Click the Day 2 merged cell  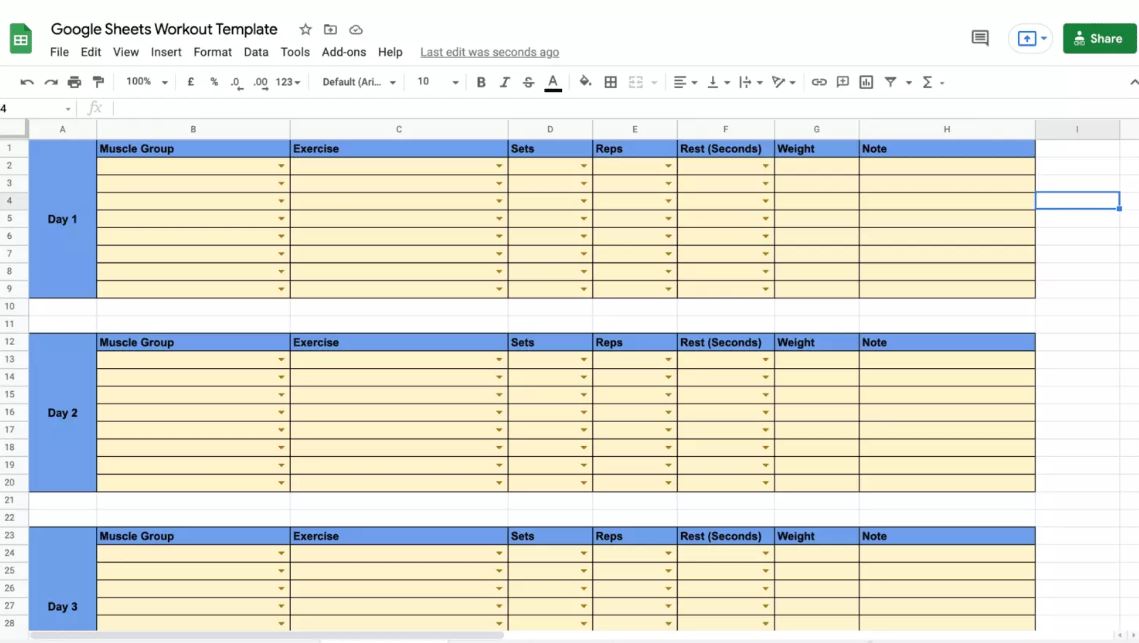coord(62,413)
